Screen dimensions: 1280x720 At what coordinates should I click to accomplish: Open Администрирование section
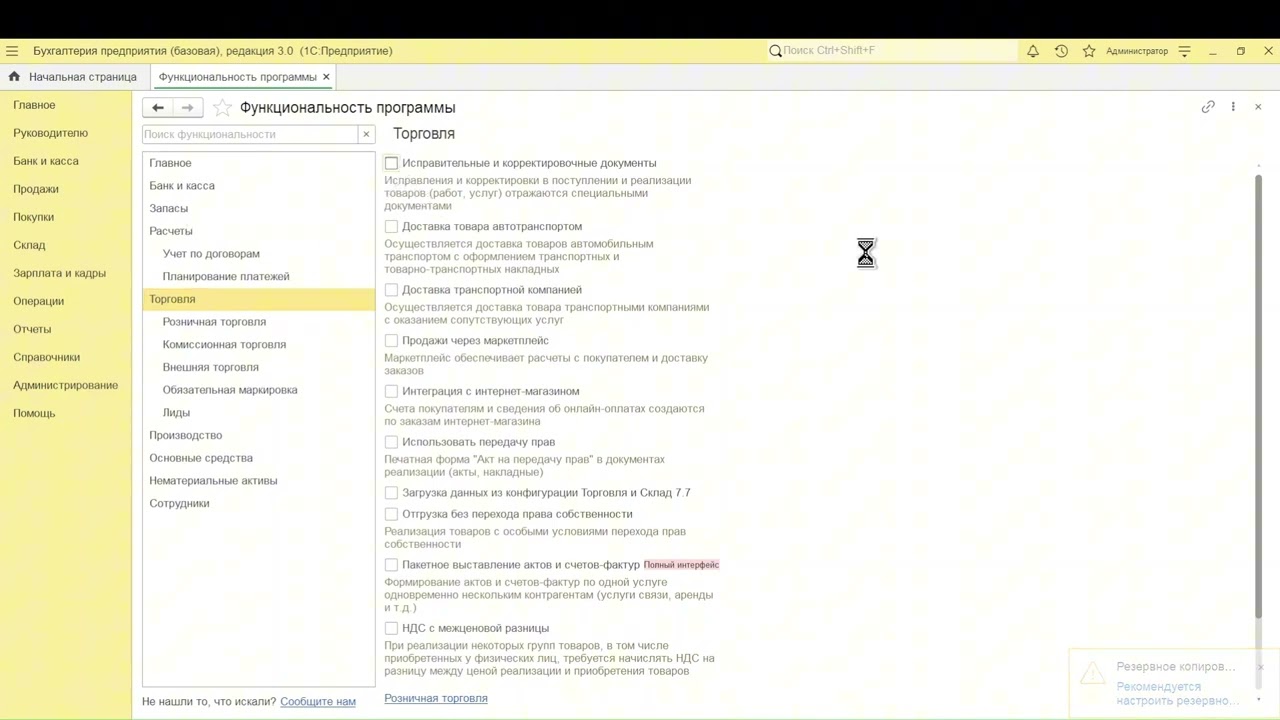coord(66,385)
